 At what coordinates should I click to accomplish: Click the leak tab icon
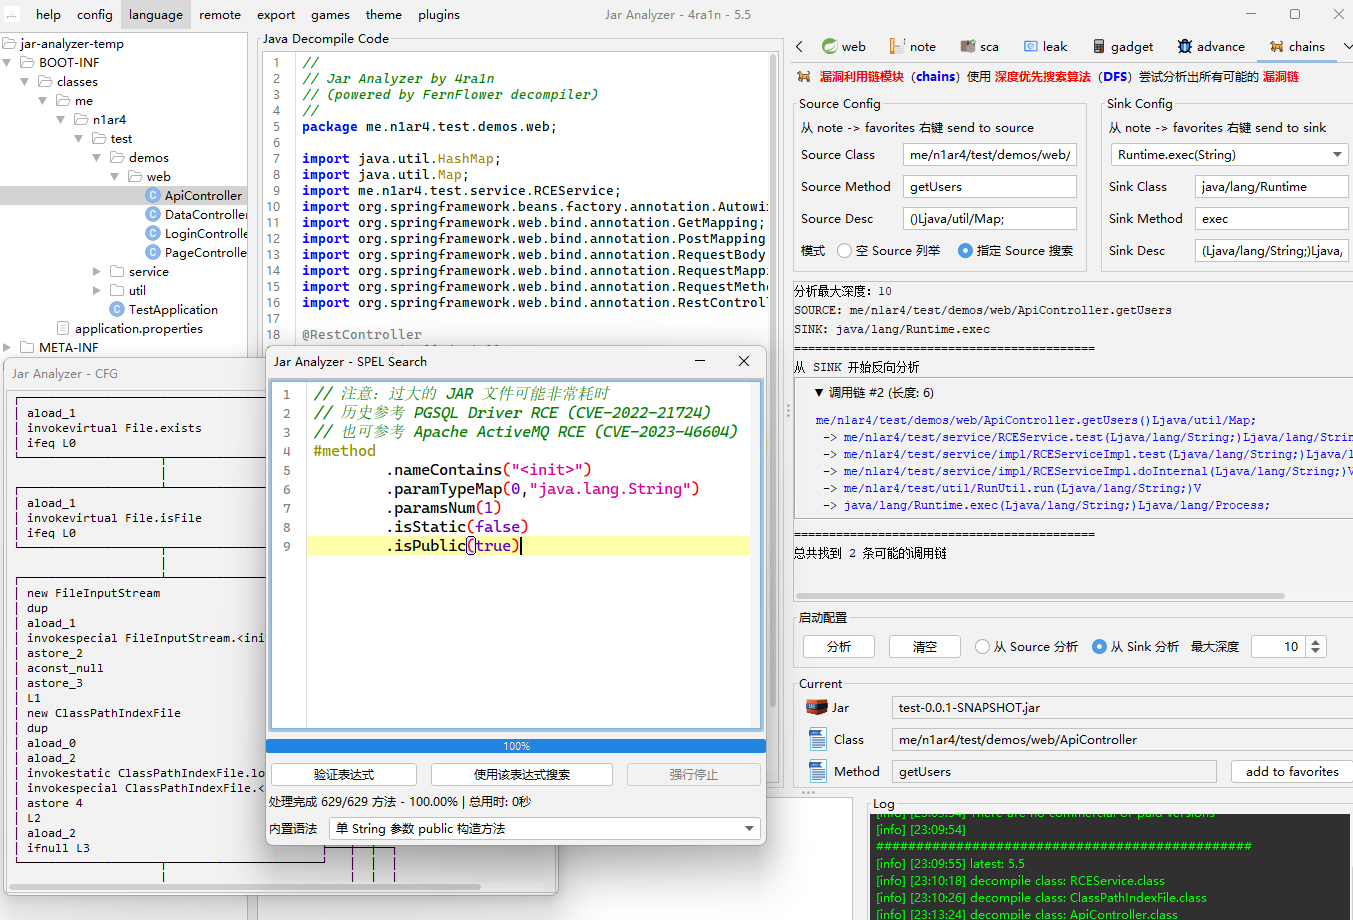point(1031,46)
